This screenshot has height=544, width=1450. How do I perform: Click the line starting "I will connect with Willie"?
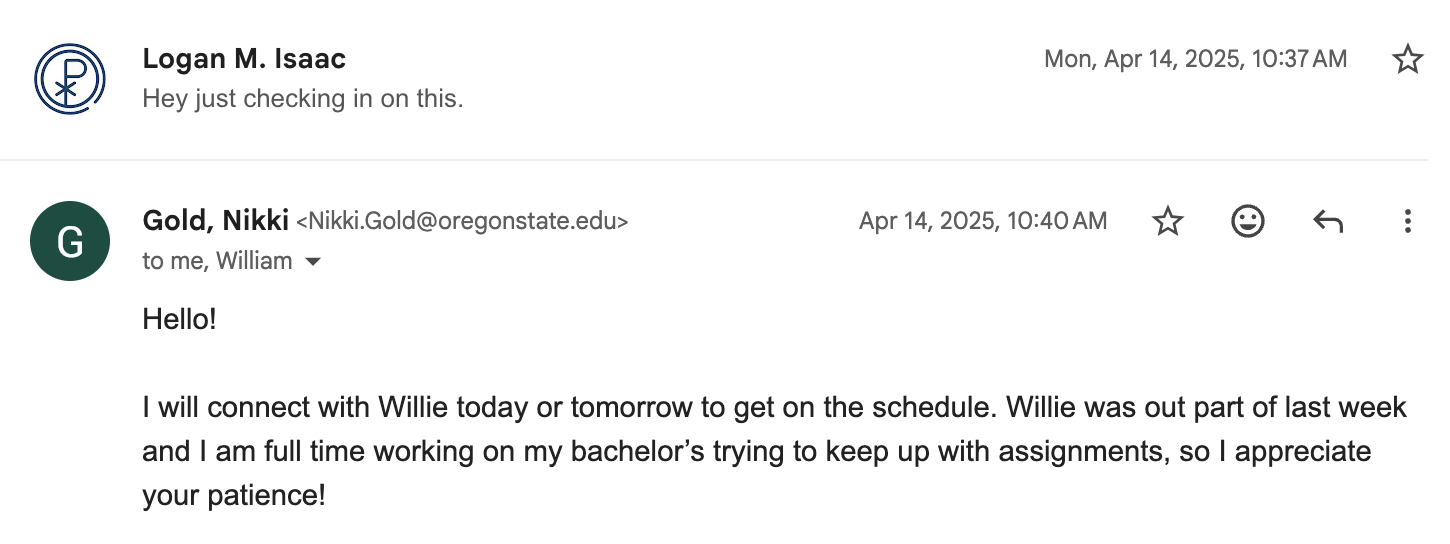(x=773, y=408)
